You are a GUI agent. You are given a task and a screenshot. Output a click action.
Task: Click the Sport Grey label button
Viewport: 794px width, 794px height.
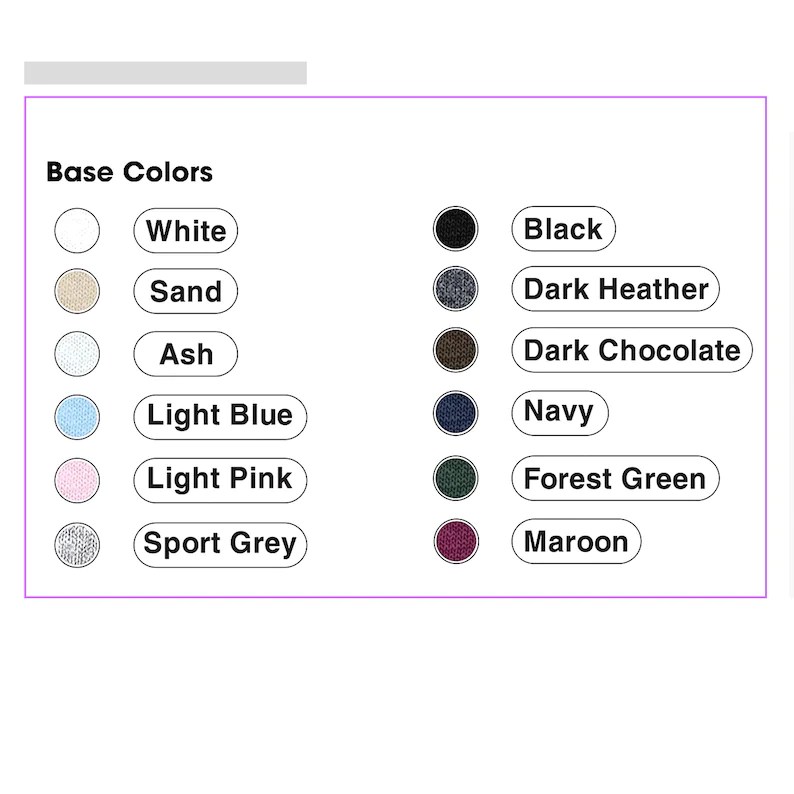(x=220, y=545)
